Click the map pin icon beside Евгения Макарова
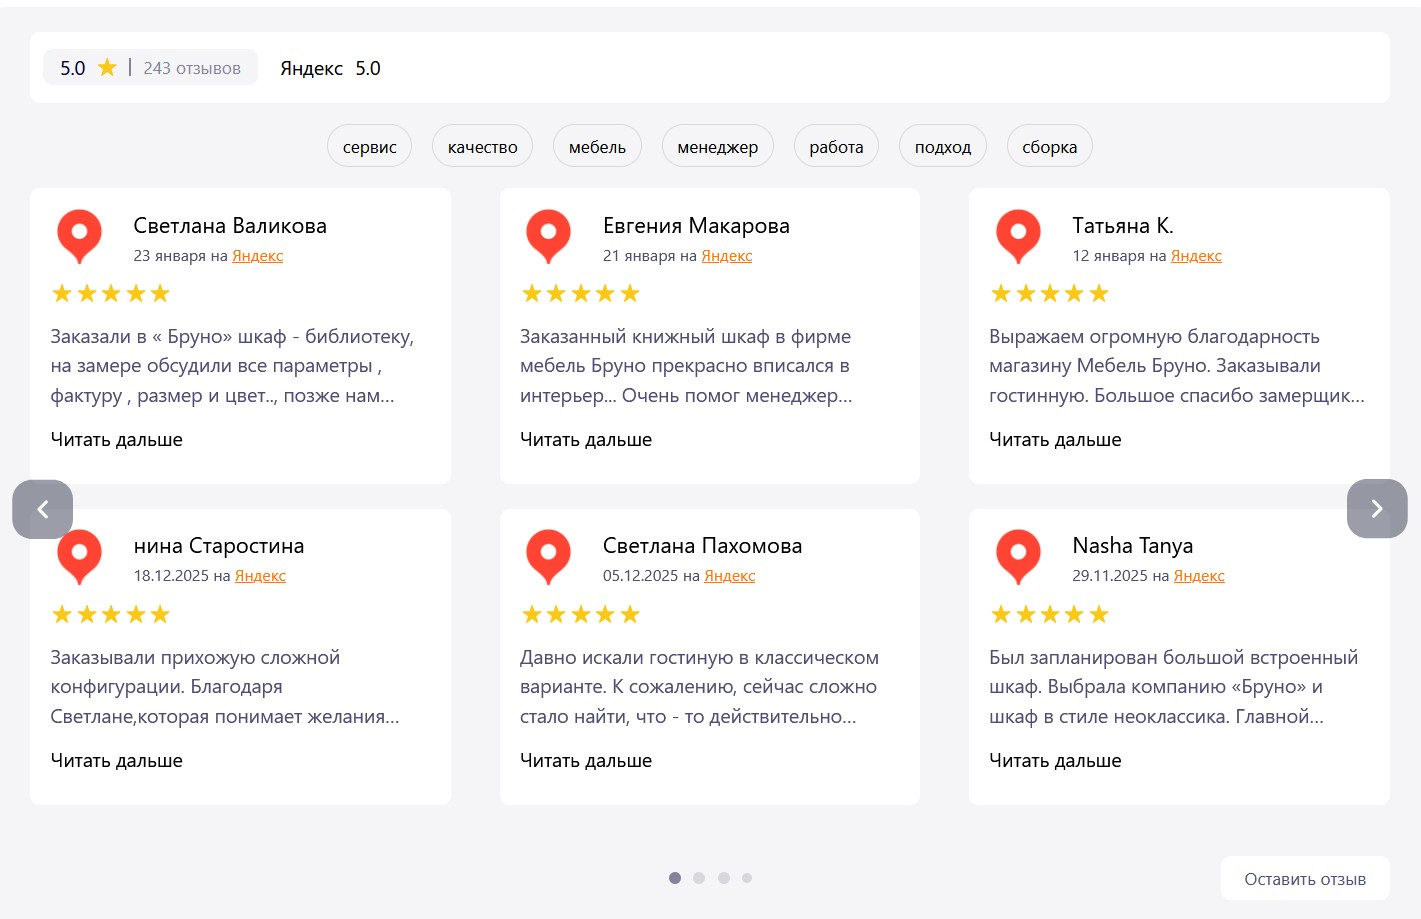 (x=548, y=236)
